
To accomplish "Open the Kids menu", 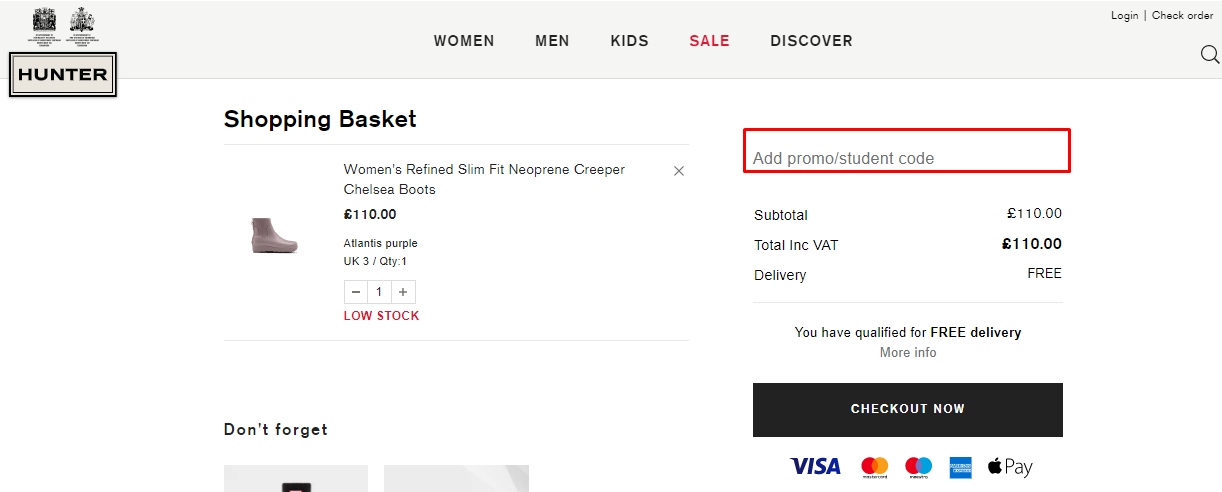I will pos(630,41).
